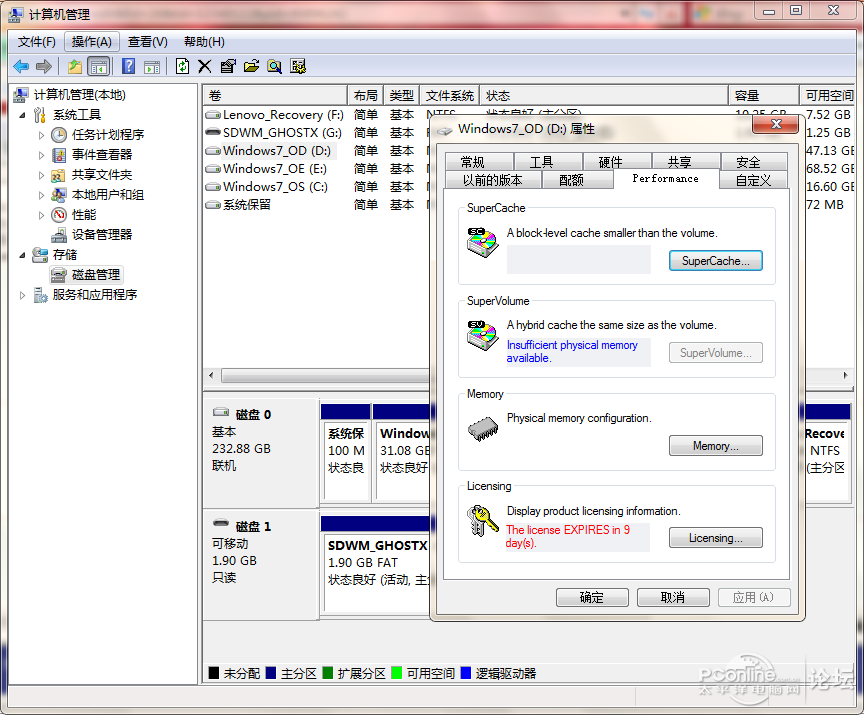Switch to the 安全 tab

(754, 161)
